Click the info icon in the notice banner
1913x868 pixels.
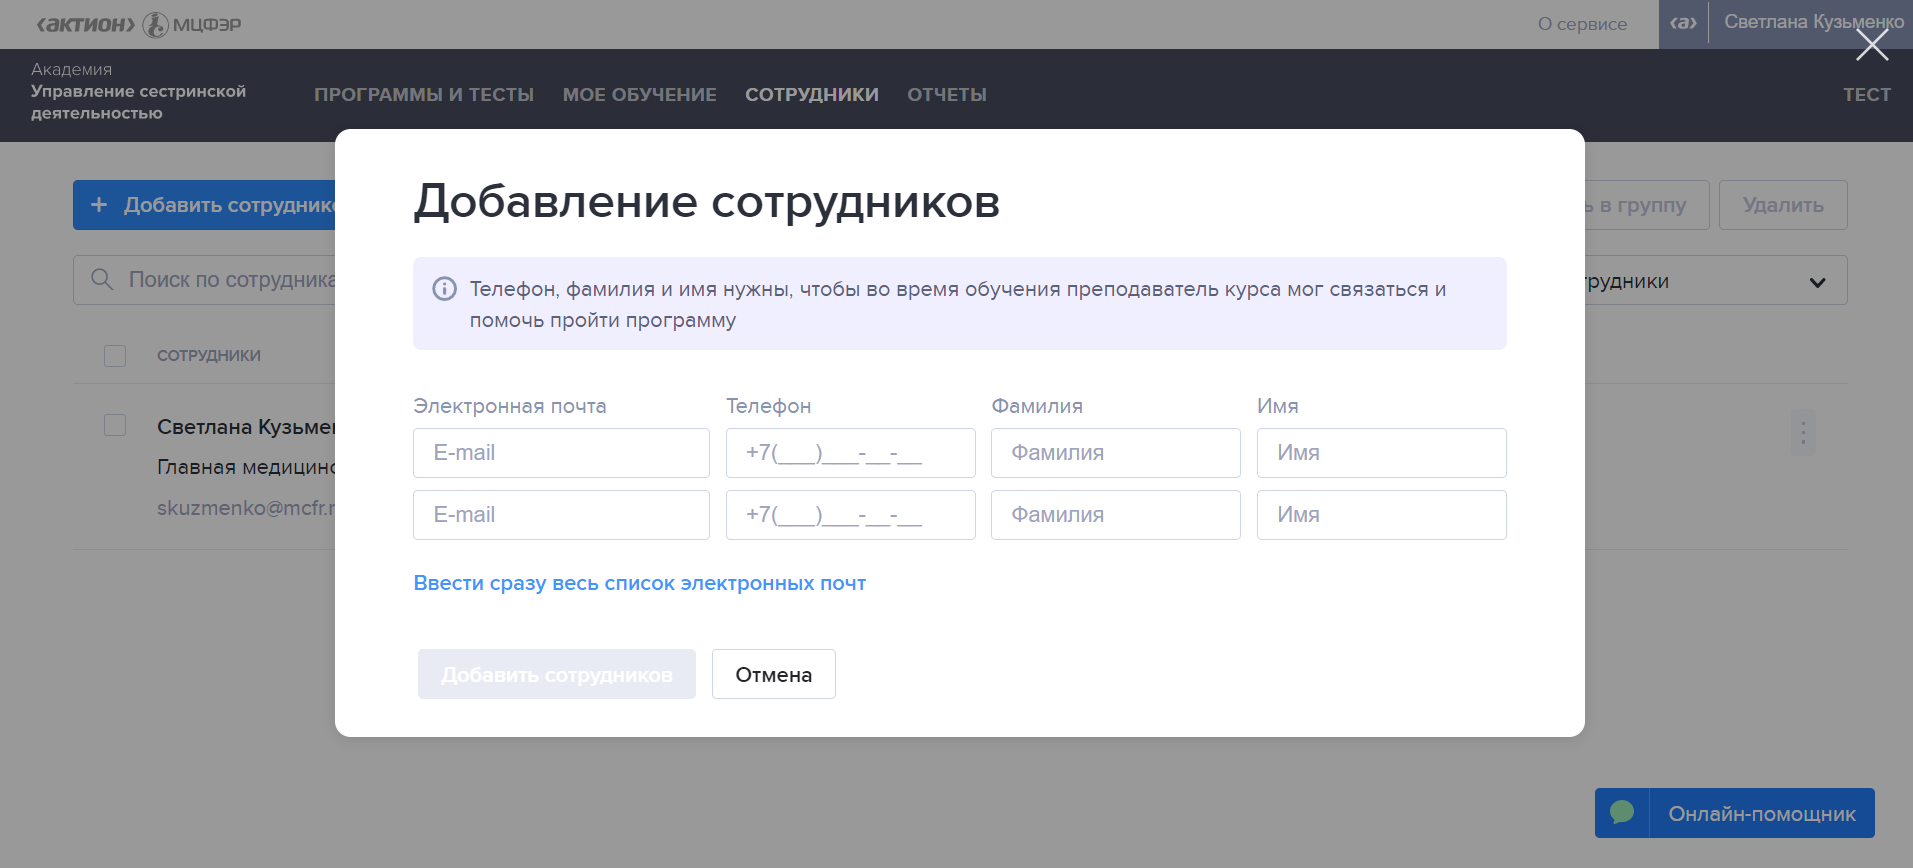444,289
